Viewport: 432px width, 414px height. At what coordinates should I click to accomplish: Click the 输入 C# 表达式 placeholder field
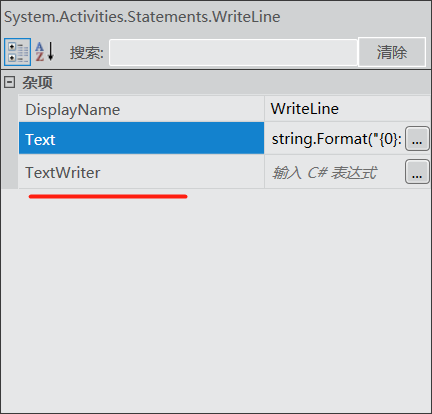335,172
